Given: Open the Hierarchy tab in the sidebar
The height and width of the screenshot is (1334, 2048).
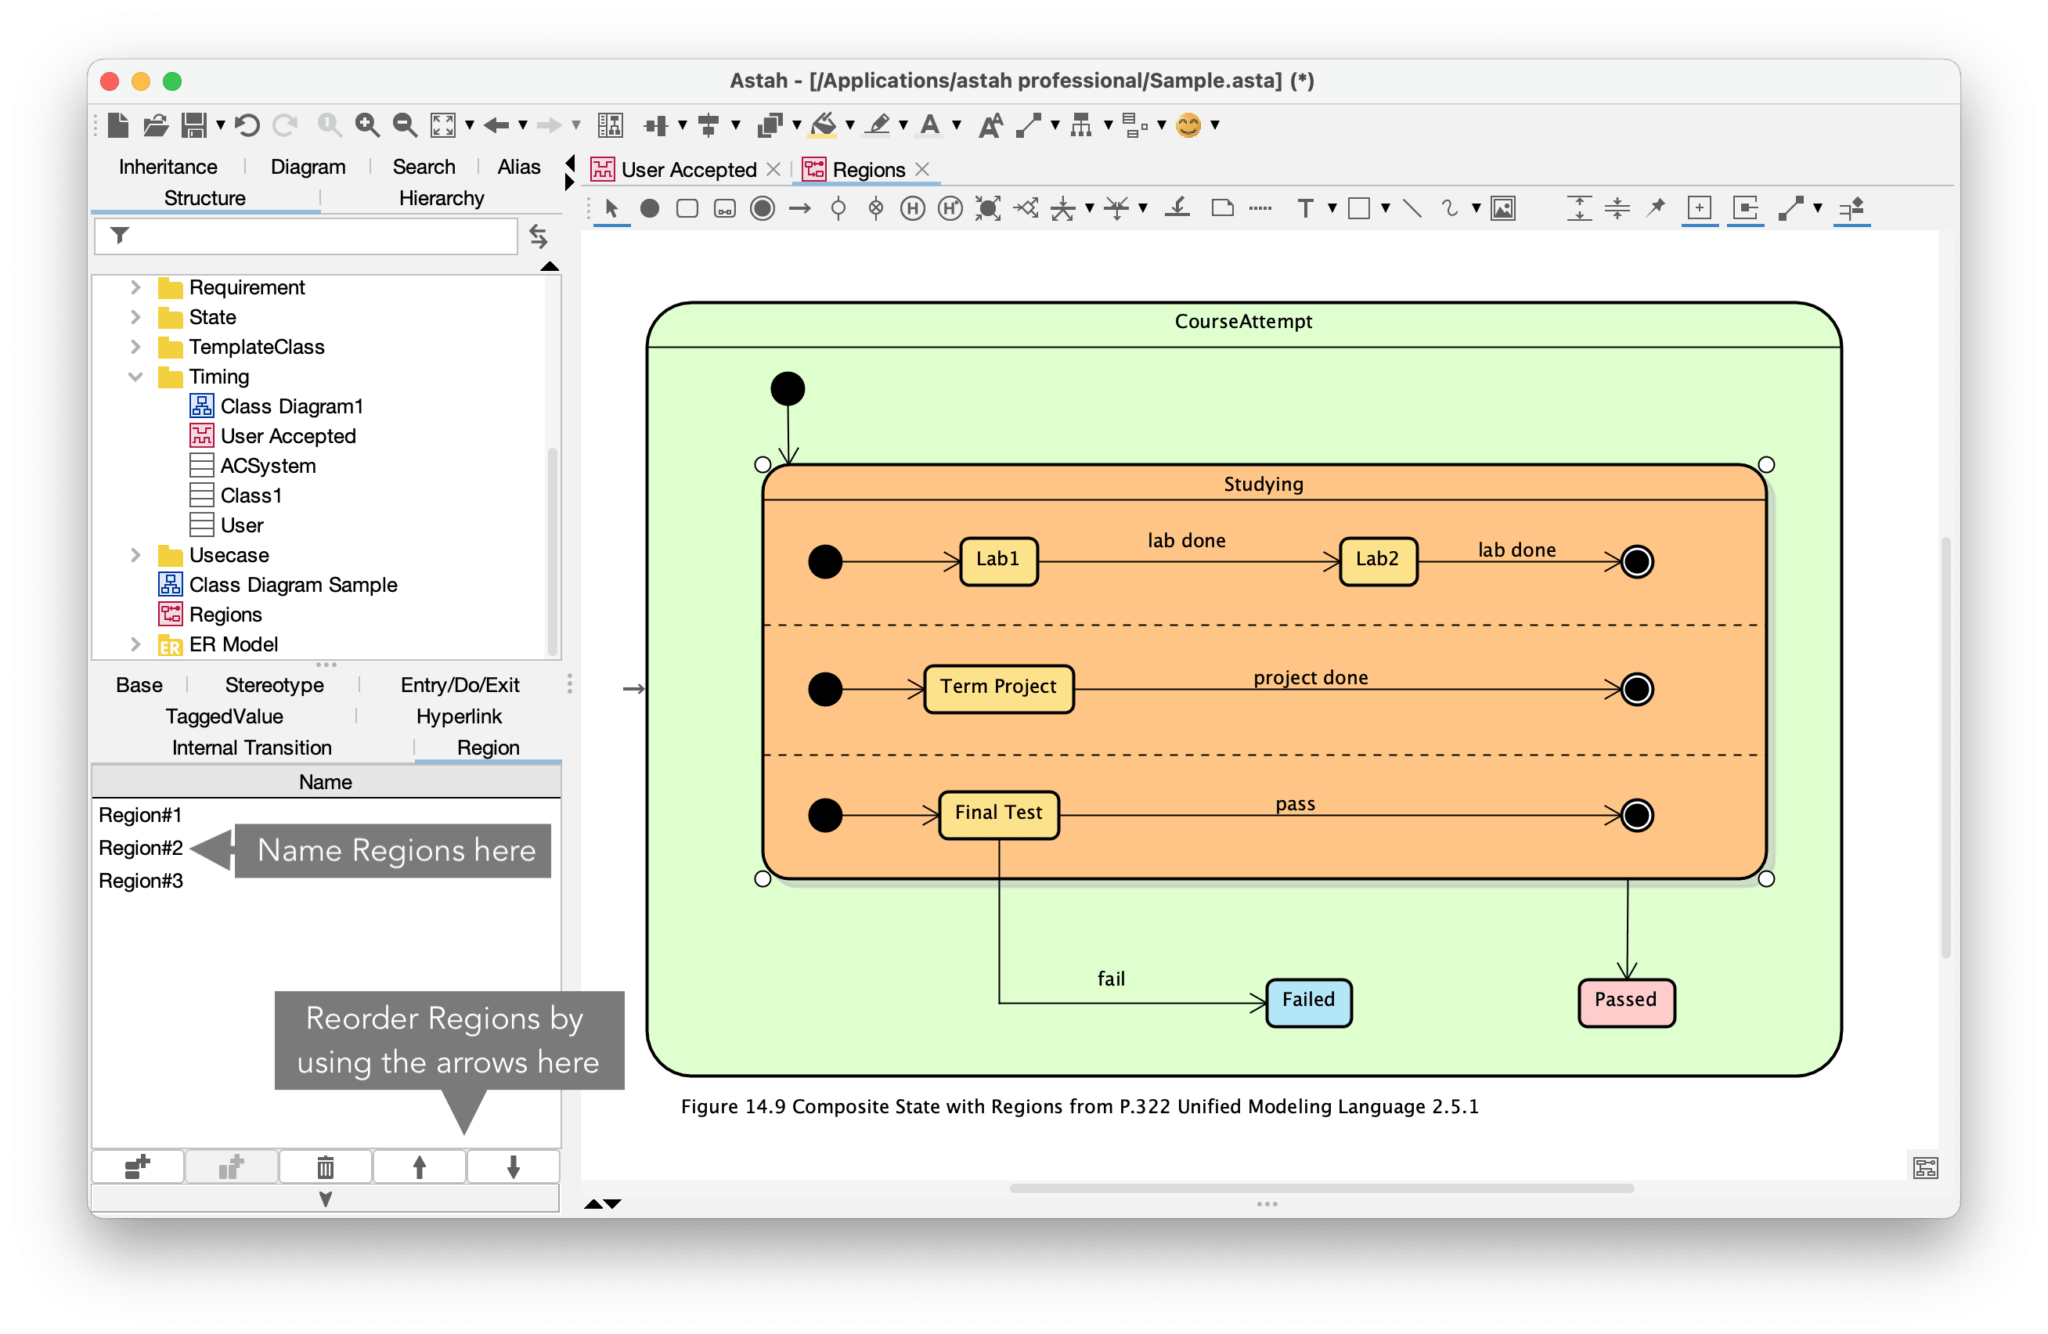Looking at the screenshot, I should coord(440,197).
